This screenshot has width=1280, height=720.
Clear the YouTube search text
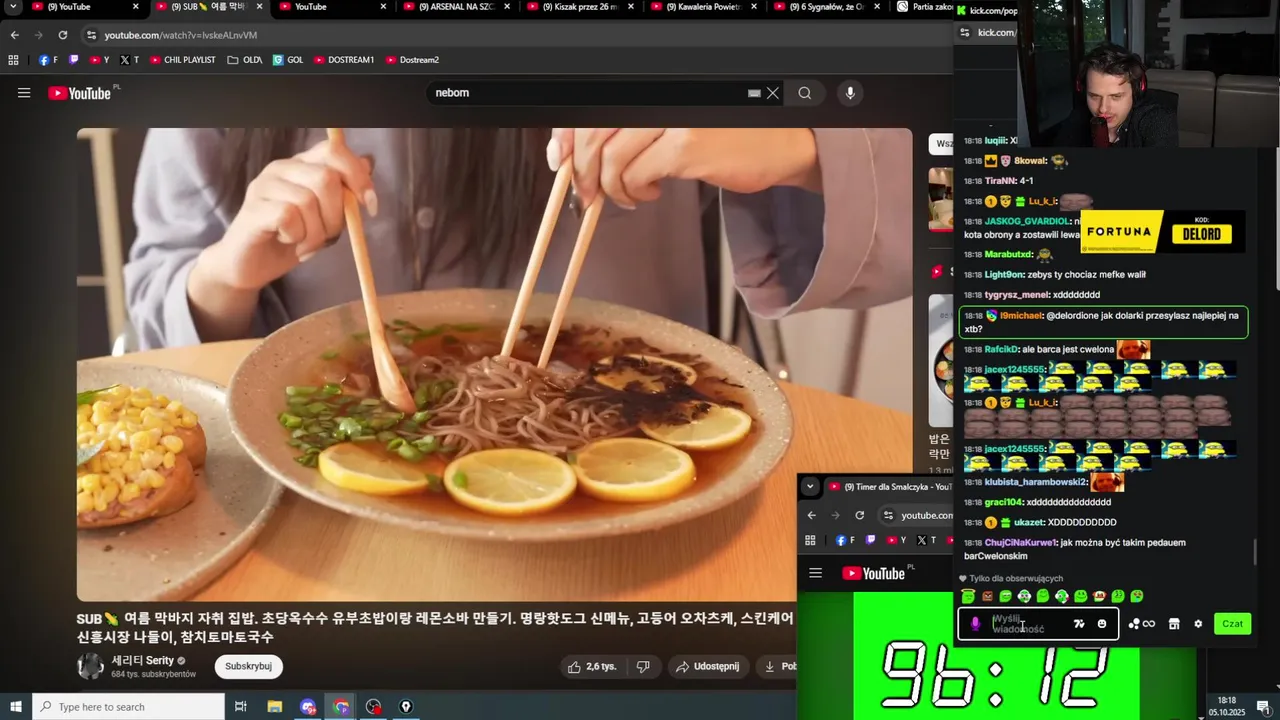pos(773,93)
